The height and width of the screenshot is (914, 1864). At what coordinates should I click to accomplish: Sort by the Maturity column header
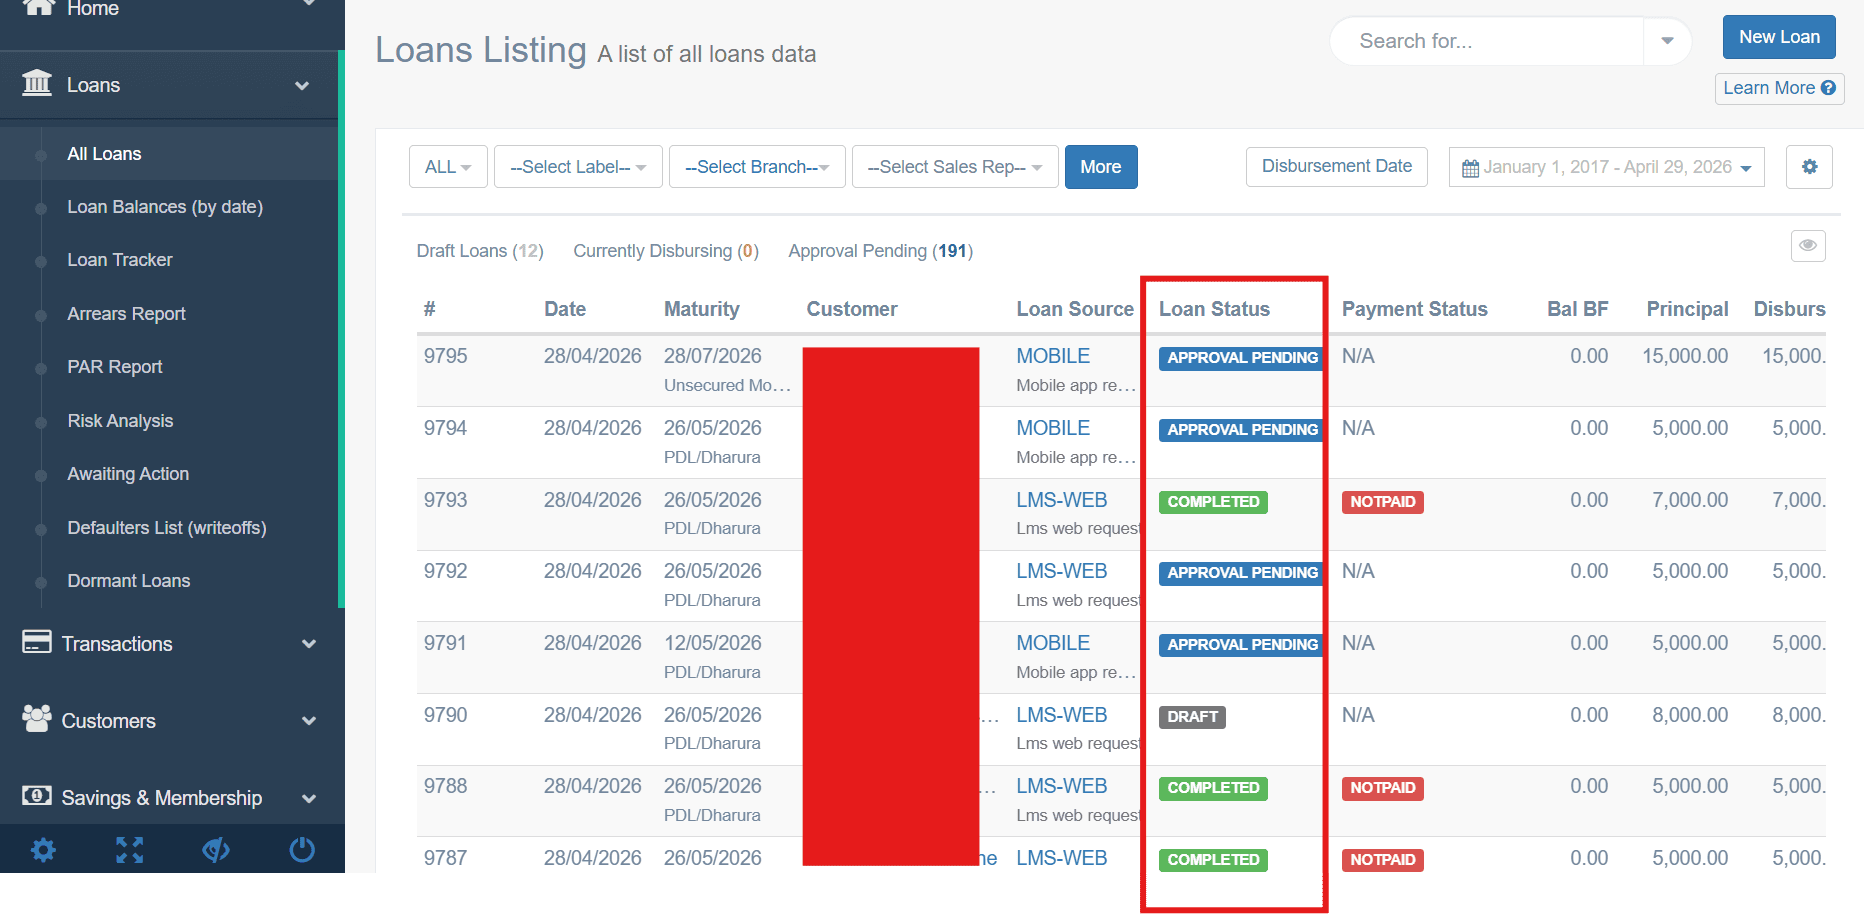[x=702, y=309]
